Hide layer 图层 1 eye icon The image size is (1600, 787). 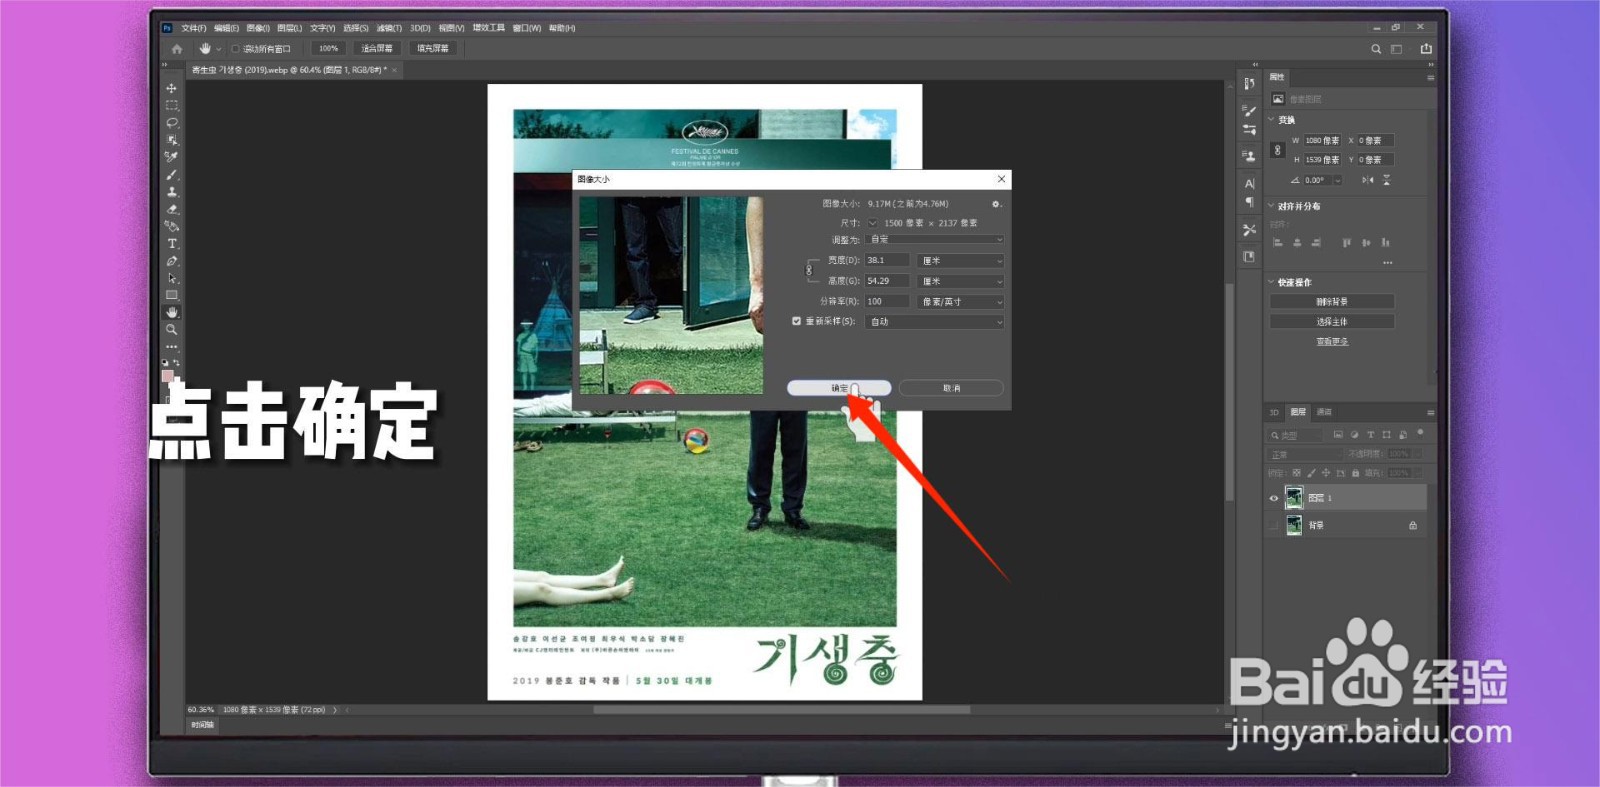coord(1274,498)
